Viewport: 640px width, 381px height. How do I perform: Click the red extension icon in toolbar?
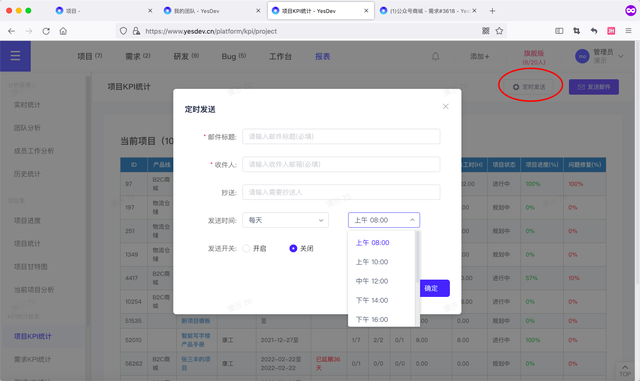click(611, 31)
